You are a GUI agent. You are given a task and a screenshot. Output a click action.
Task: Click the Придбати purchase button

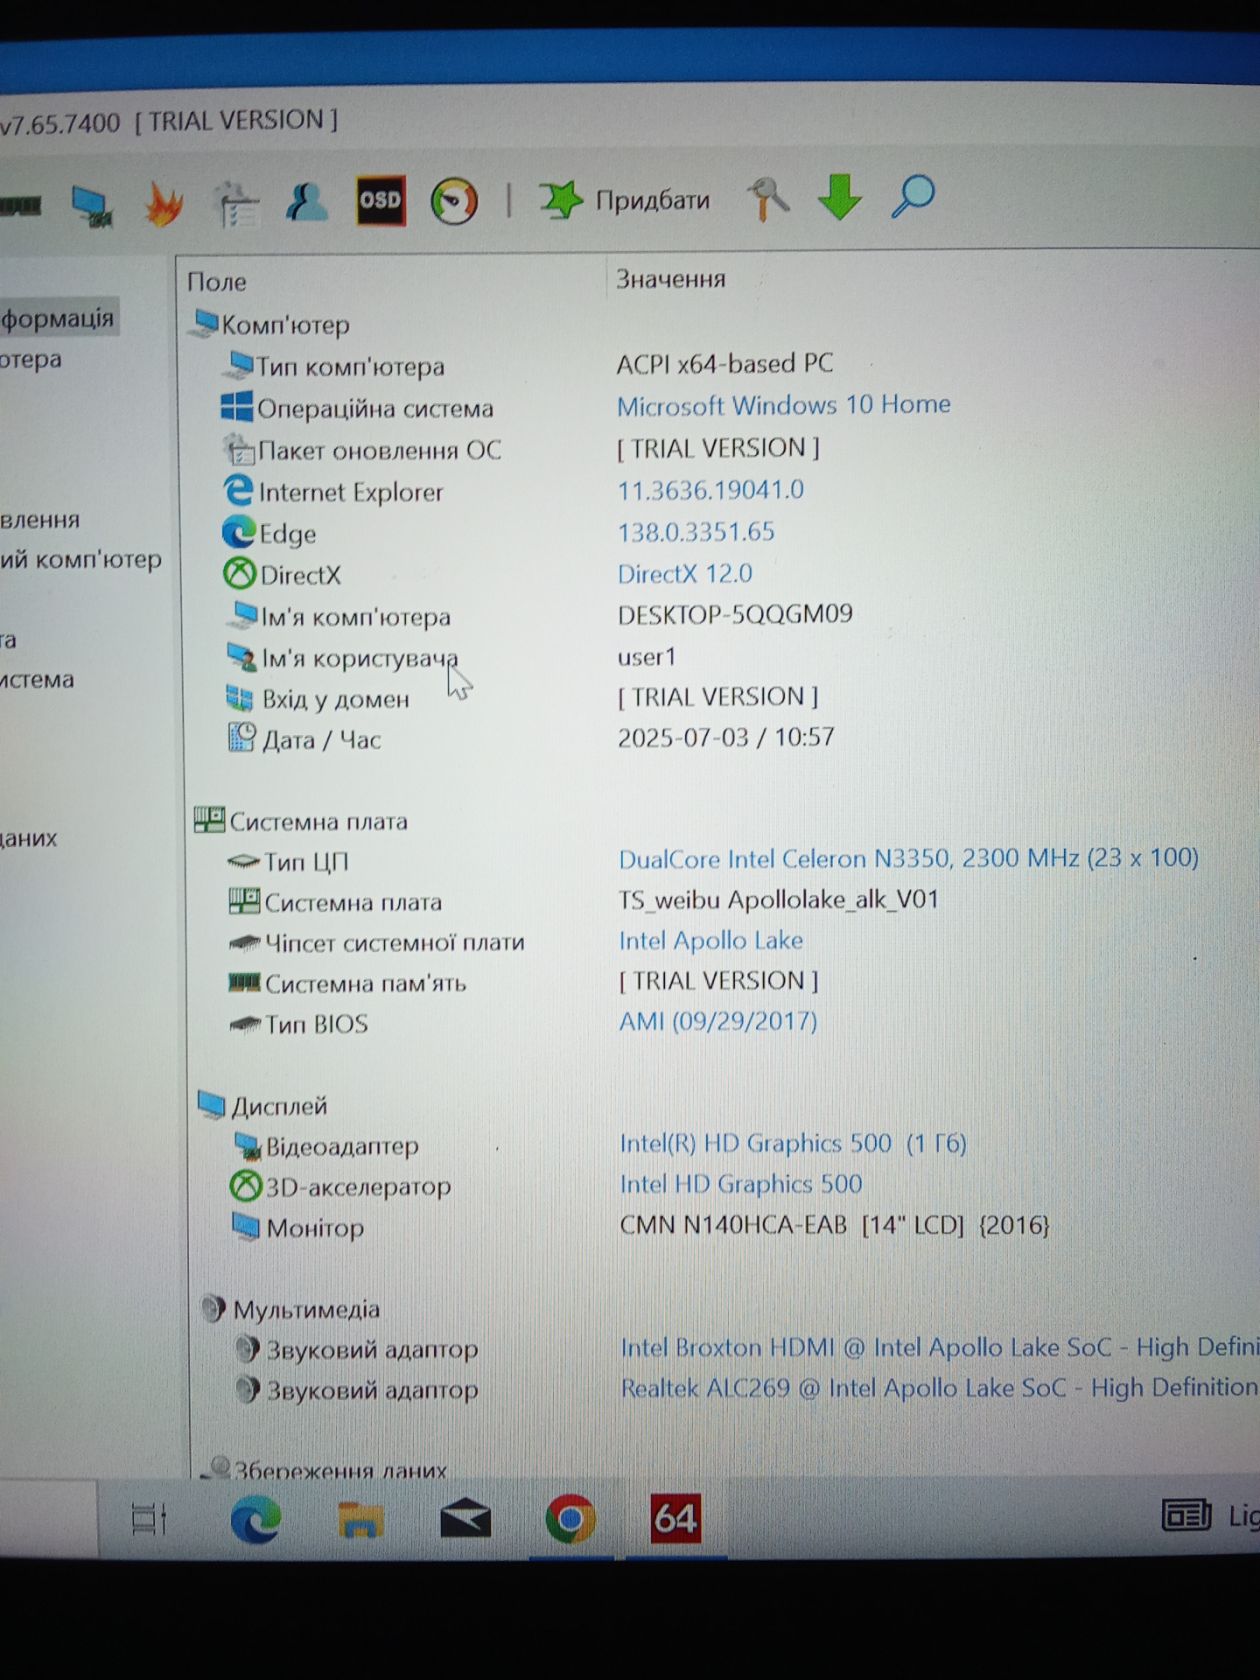(x=652, y=200)
